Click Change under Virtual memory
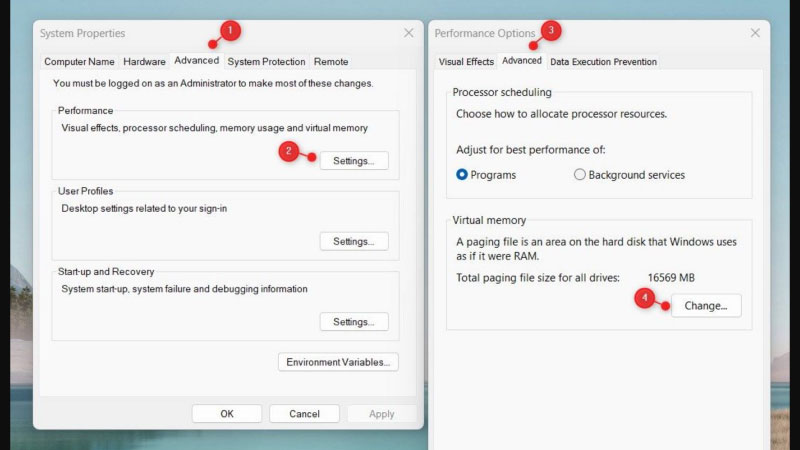The image size is (800, 450). point(706,306)
